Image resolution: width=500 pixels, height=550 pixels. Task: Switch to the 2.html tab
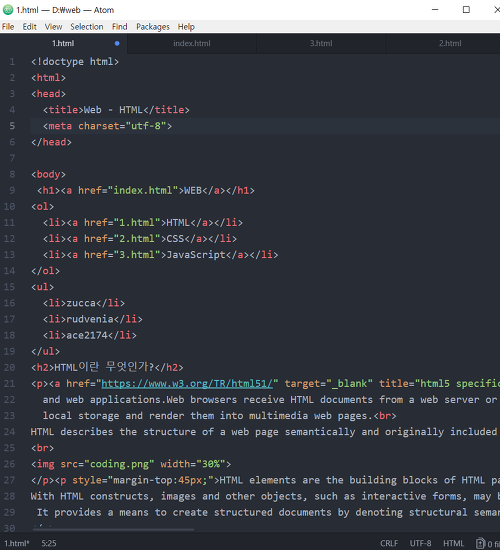(450, 43)
